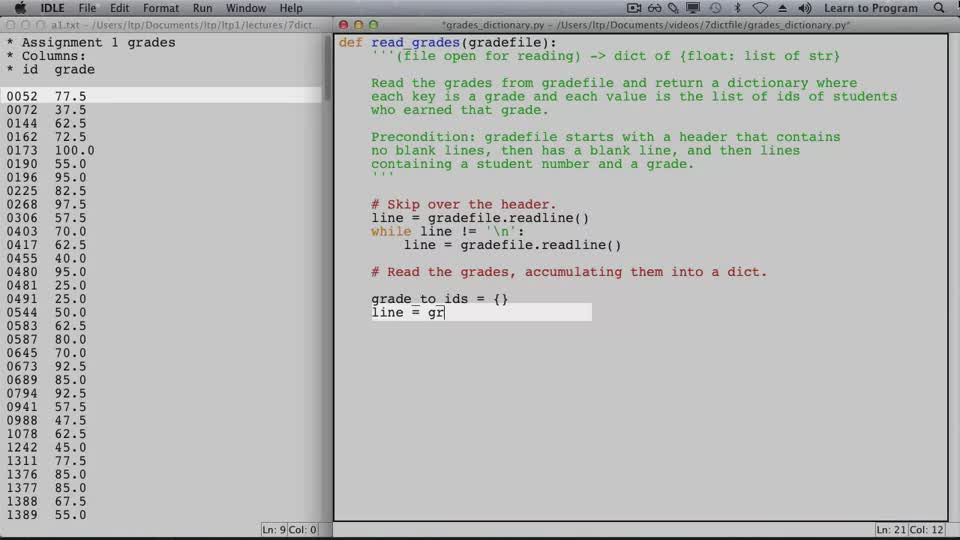Screen dimensions: 960x540
Task: Click the eject icon in menu bar
Action: point(782,8)
